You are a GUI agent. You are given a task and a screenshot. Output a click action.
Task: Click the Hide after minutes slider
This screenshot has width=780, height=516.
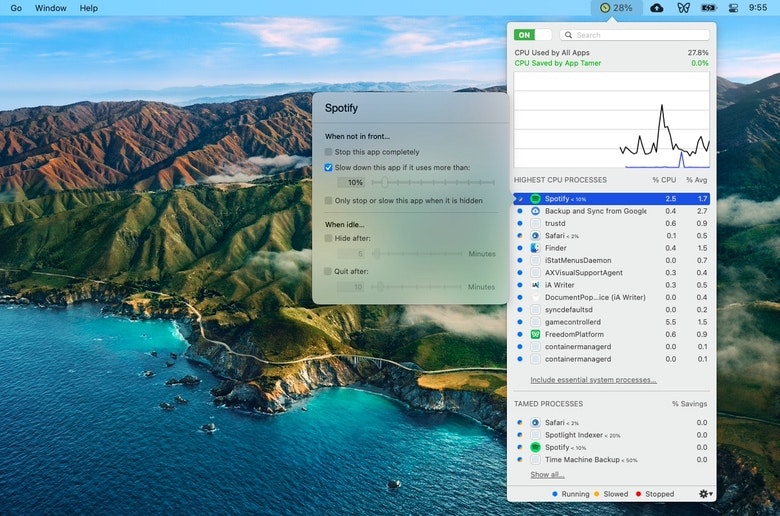coord(417,254)
